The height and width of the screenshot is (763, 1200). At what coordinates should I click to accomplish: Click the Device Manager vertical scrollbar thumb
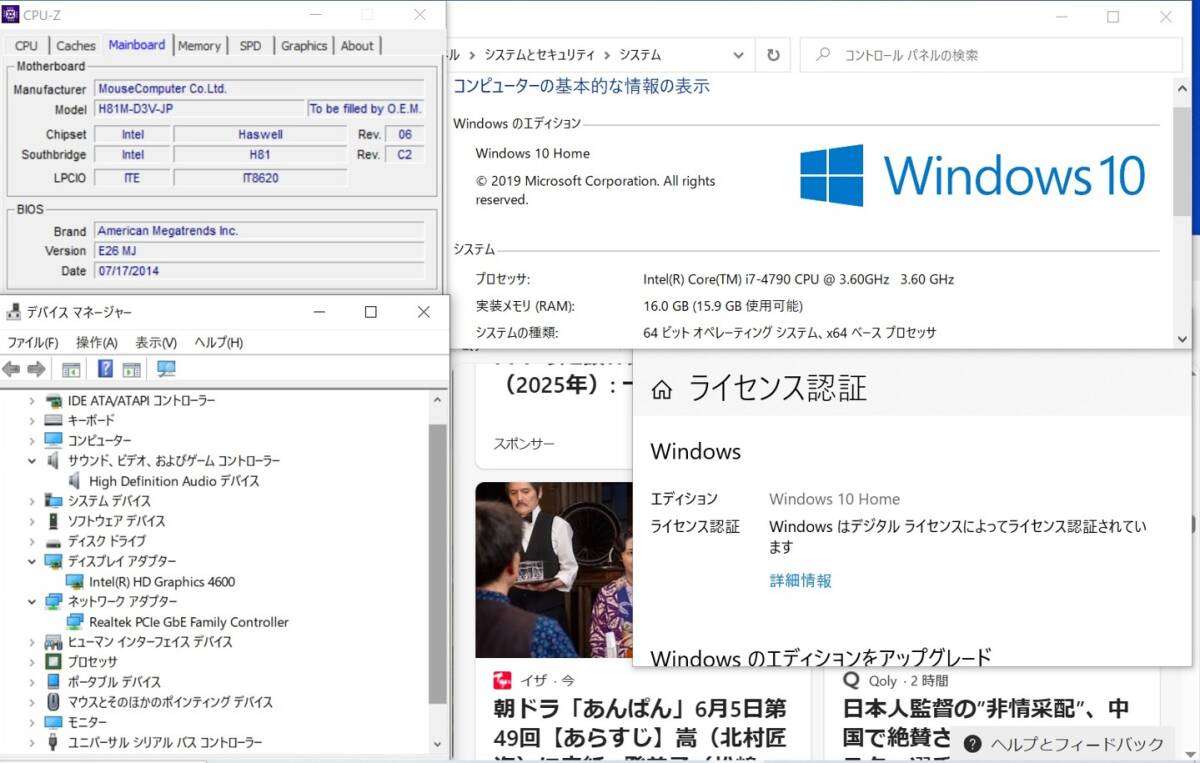tap(437, 564)
